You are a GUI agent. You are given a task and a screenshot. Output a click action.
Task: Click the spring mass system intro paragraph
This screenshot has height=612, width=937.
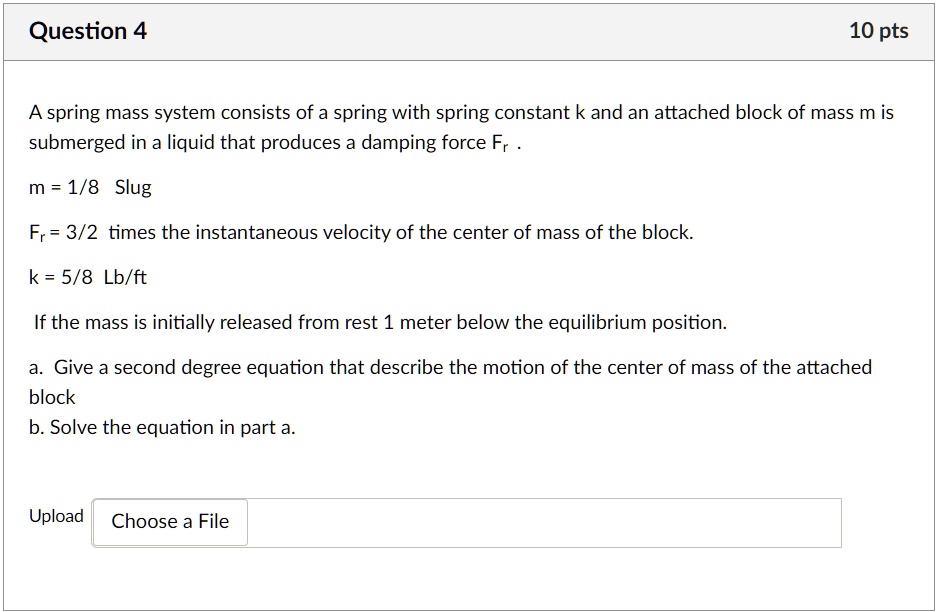click(x=460, y=111)
